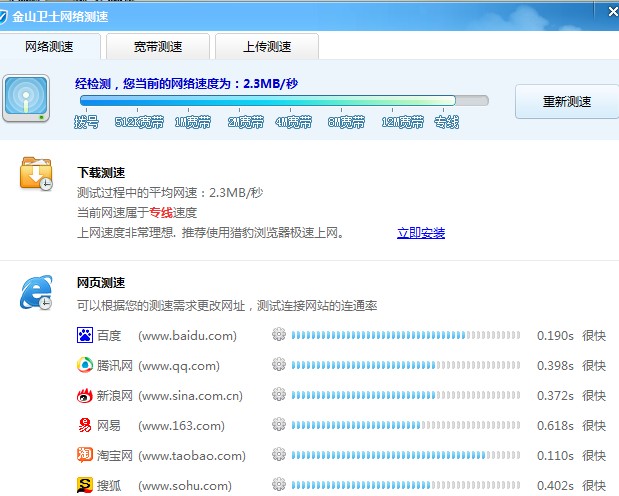Click the red 专线 text in download results

pos(161,213)
